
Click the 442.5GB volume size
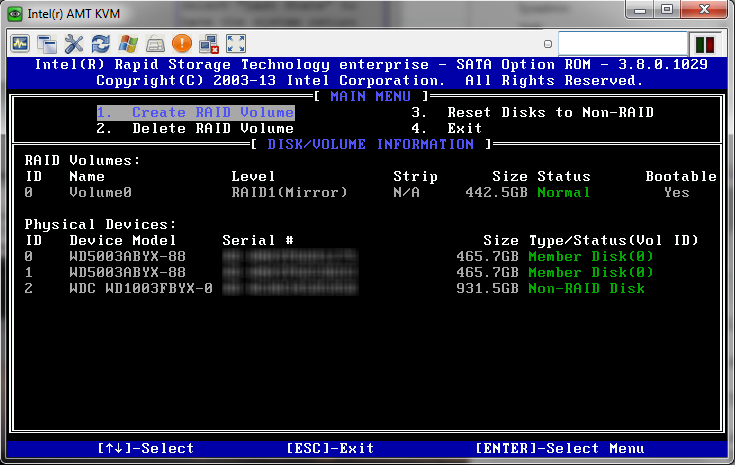[x=496, y=193]
